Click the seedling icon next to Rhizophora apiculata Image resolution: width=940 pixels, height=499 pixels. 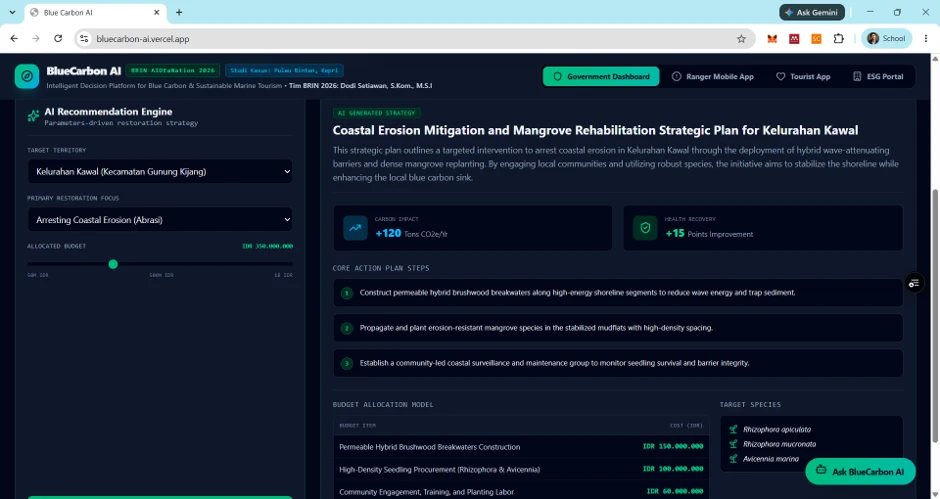tap(733, 429)
